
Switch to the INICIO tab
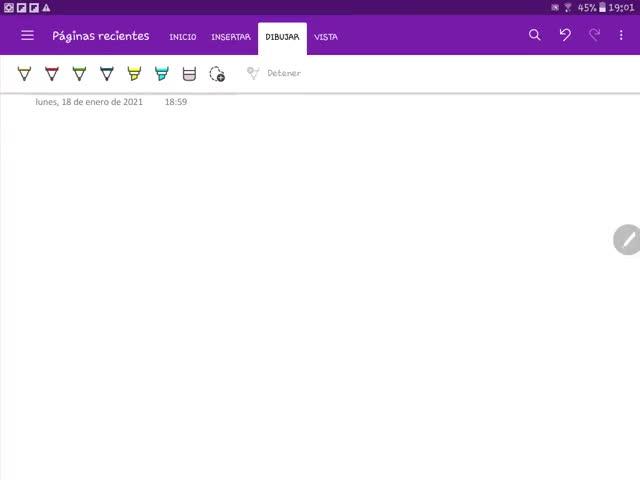[183, 37]
